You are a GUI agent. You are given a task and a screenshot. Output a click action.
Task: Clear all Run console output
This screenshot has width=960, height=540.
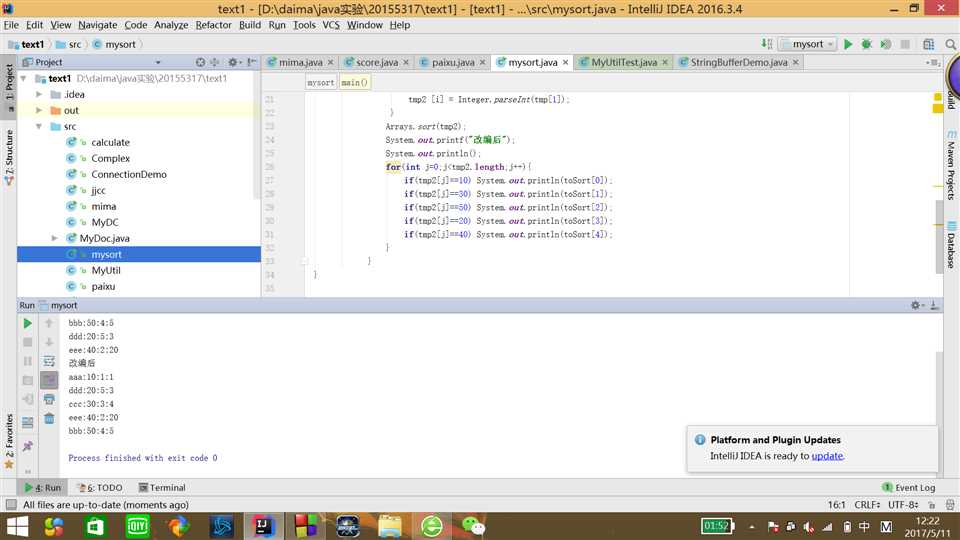click(49, 418)
